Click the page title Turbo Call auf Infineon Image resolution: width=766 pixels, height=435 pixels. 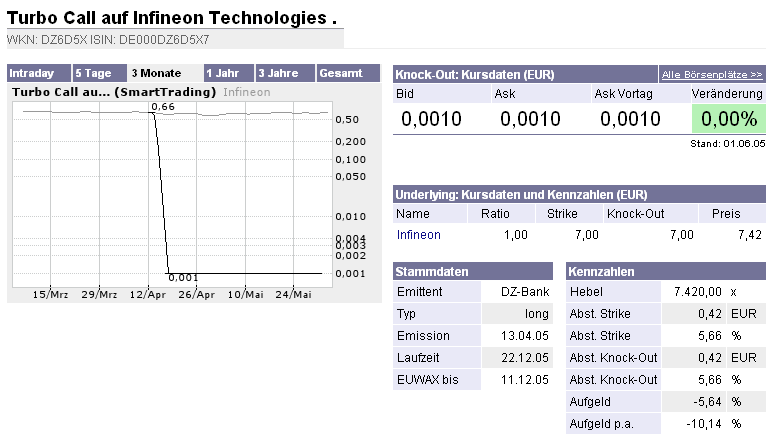[x=171, y=18]
